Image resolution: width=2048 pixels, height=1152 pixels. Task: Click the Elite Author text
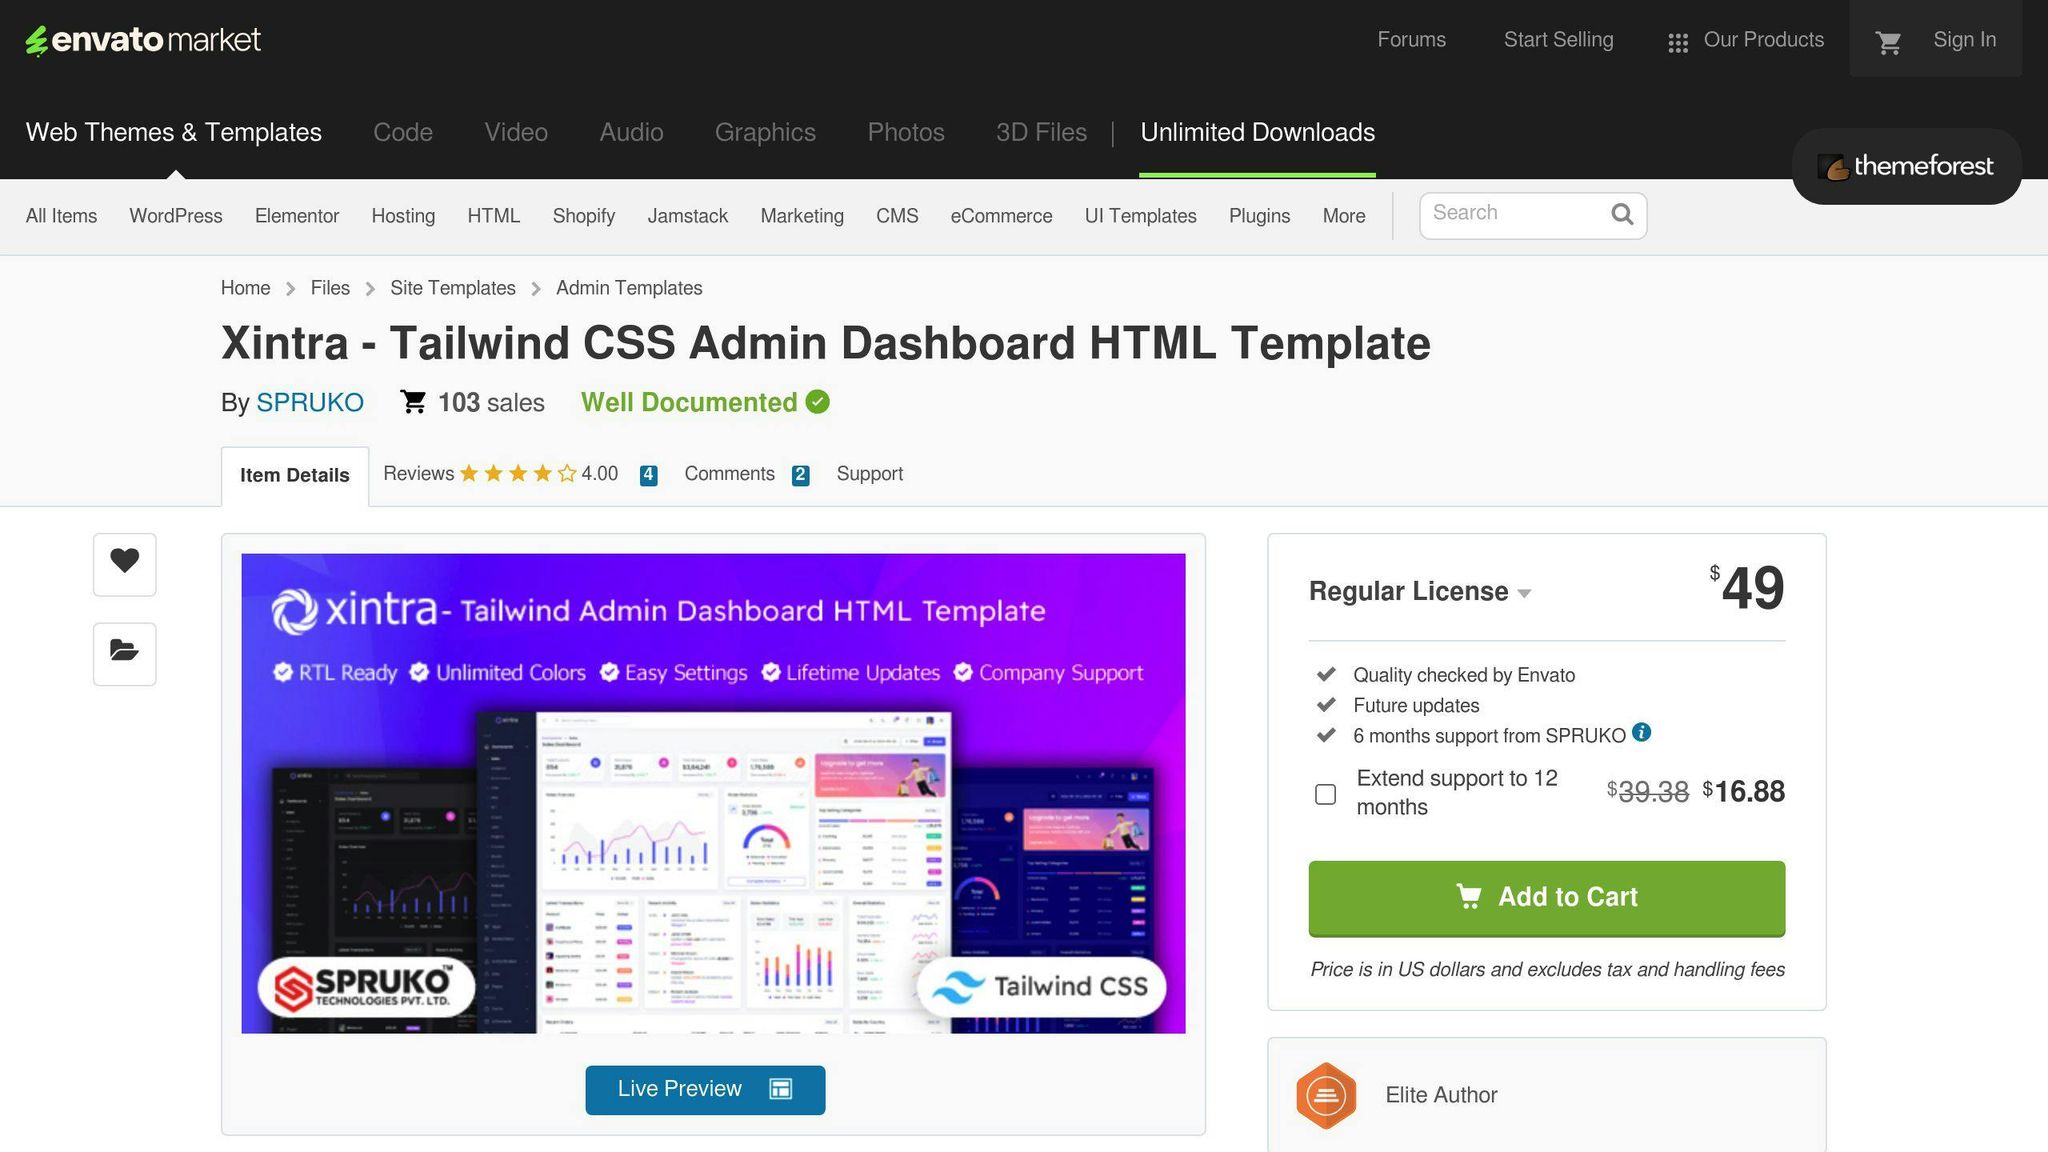pos(1441,1096)
